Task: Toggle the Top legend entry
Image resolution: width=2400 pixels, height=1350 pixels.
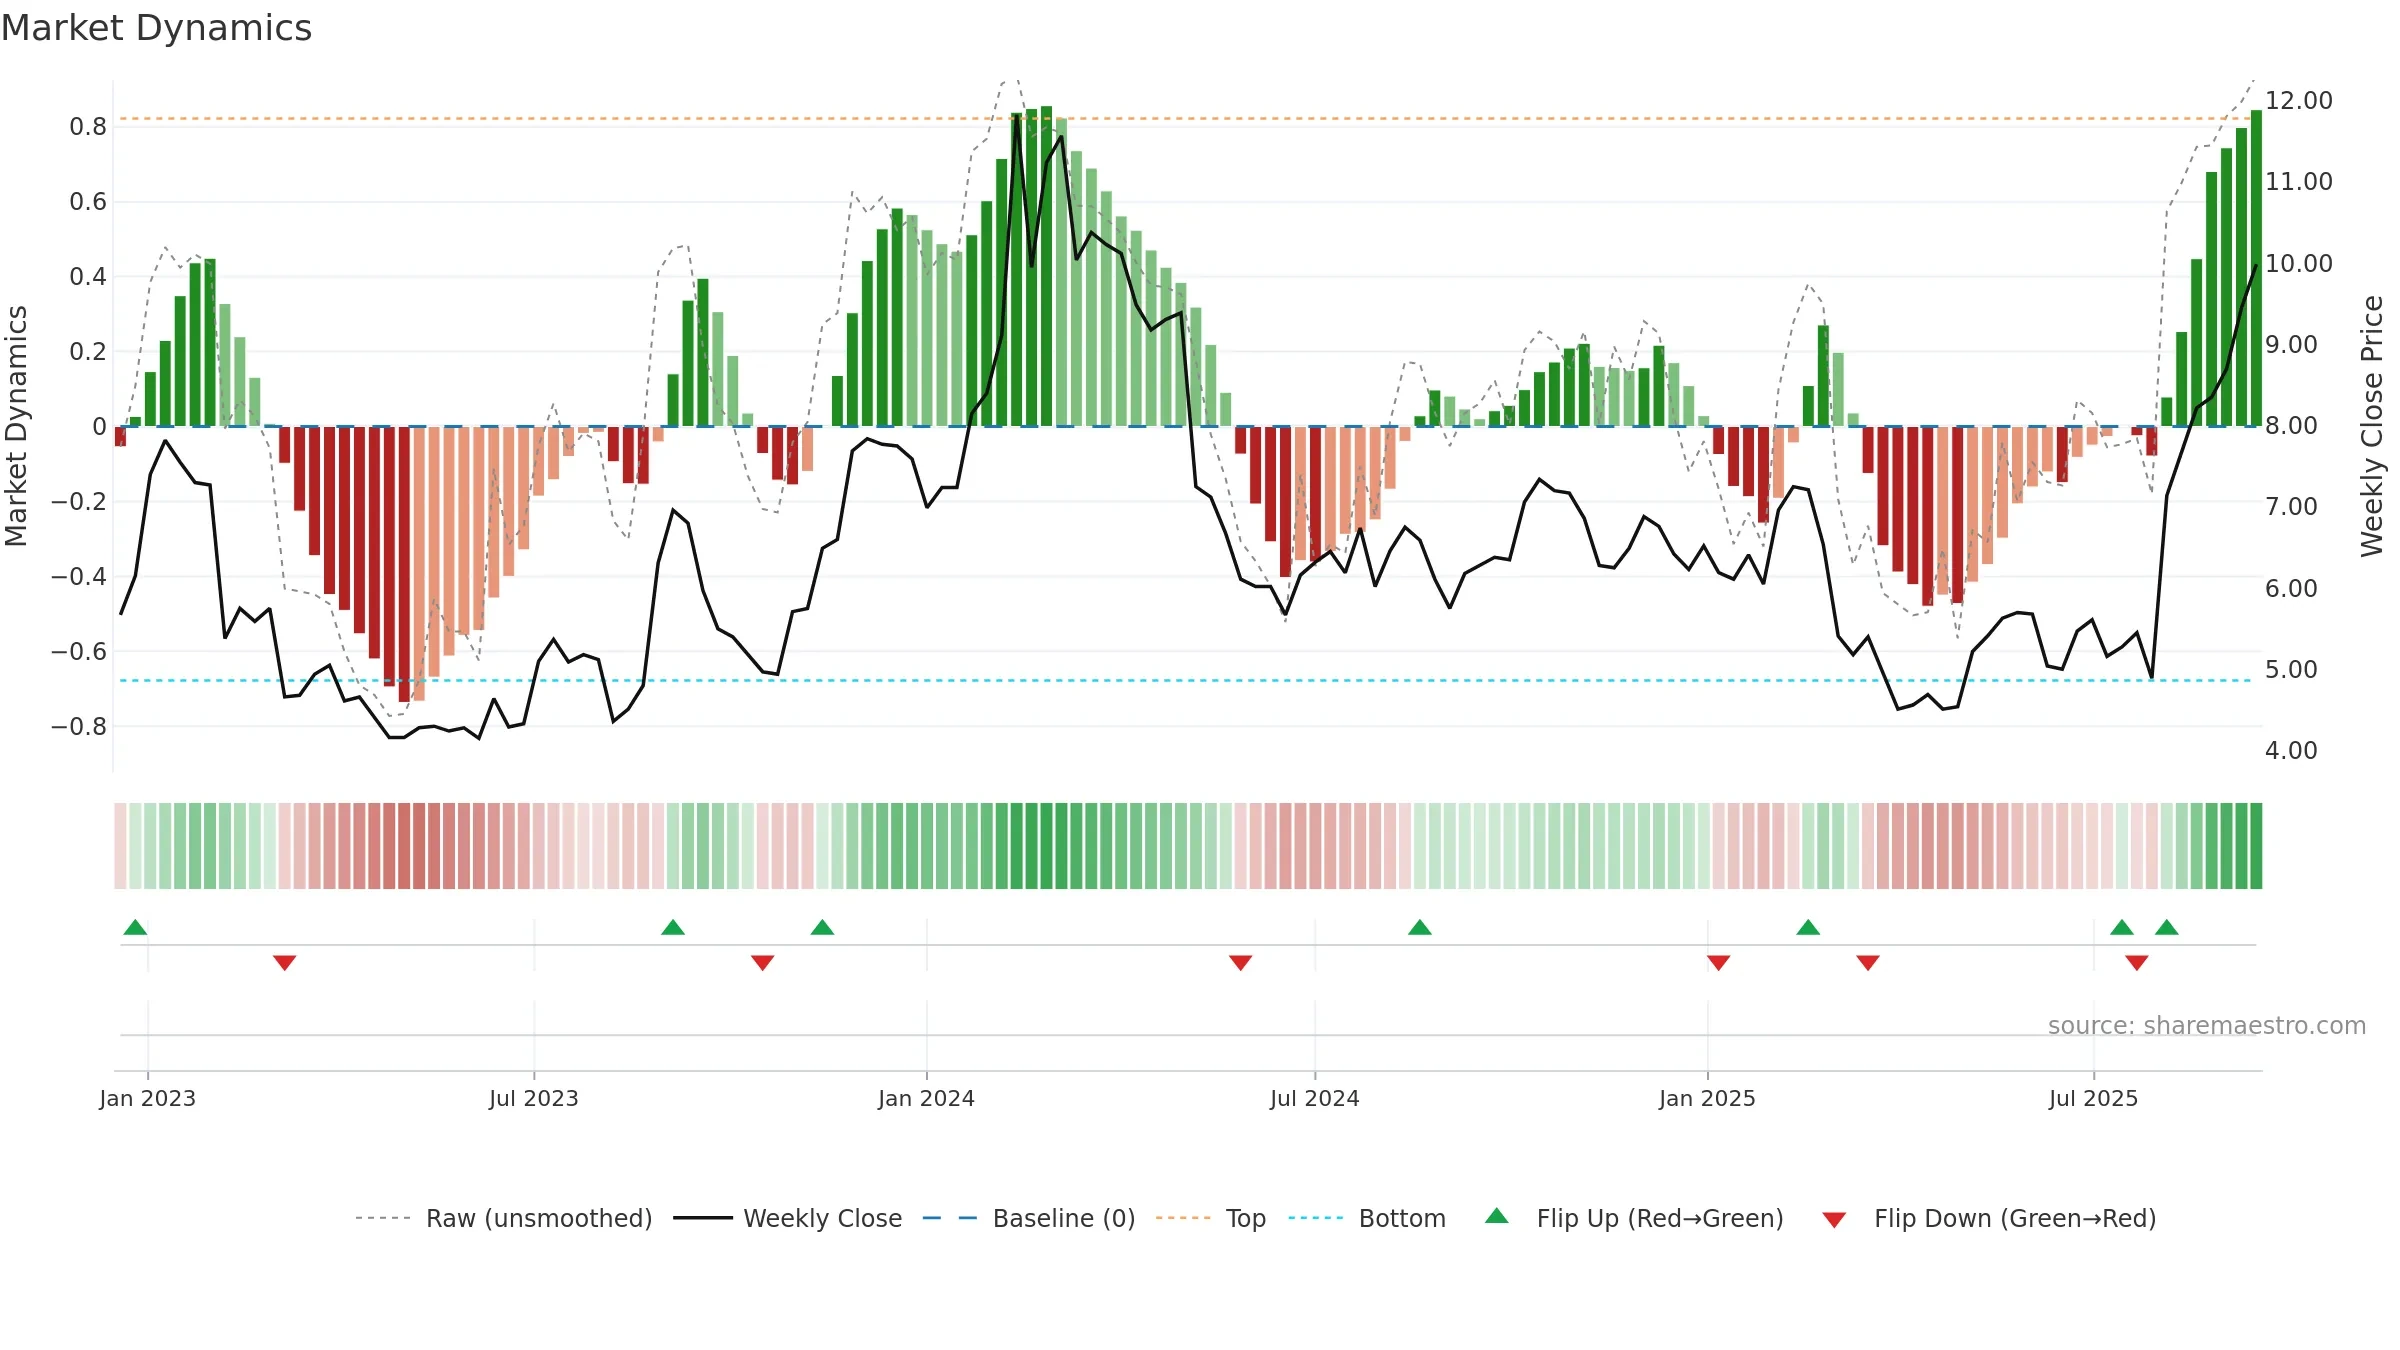Action: [1210, 1218]
